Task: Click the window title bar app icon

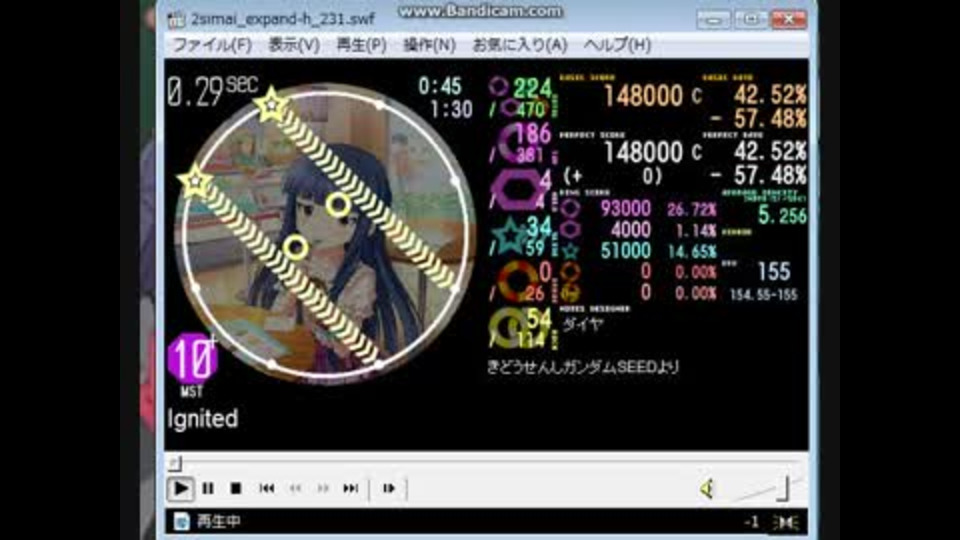Action: click(176, 20)
